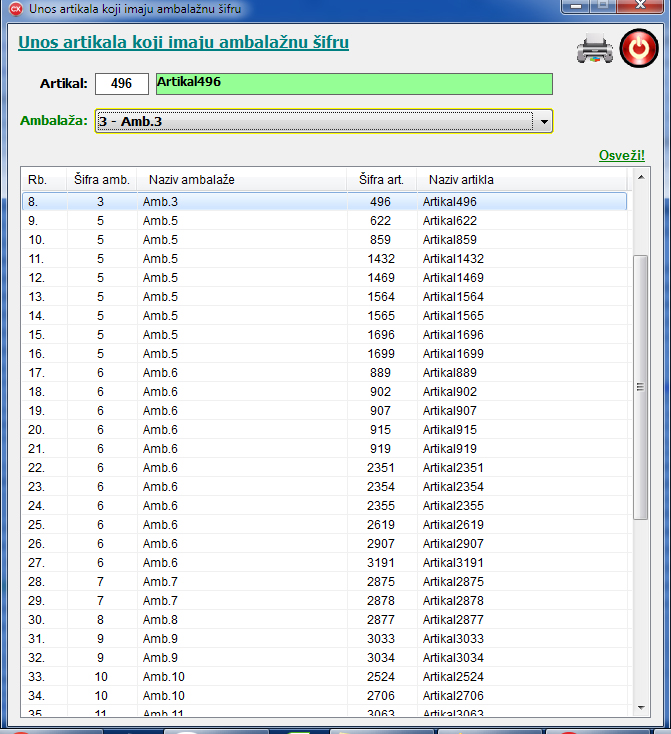671x734 pixels.
Task: Select row with Artikal1432
Action: (324, 259)
